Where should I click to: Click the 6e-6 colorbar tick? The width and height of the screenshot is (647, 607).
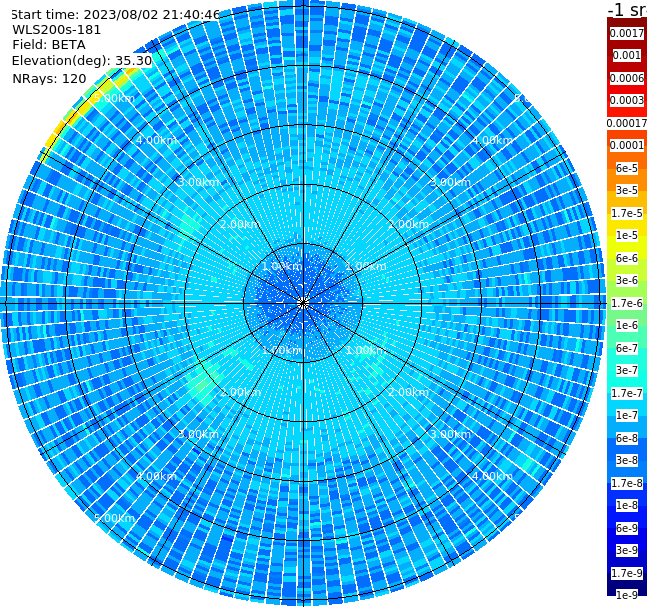click(x=627, y=258)
